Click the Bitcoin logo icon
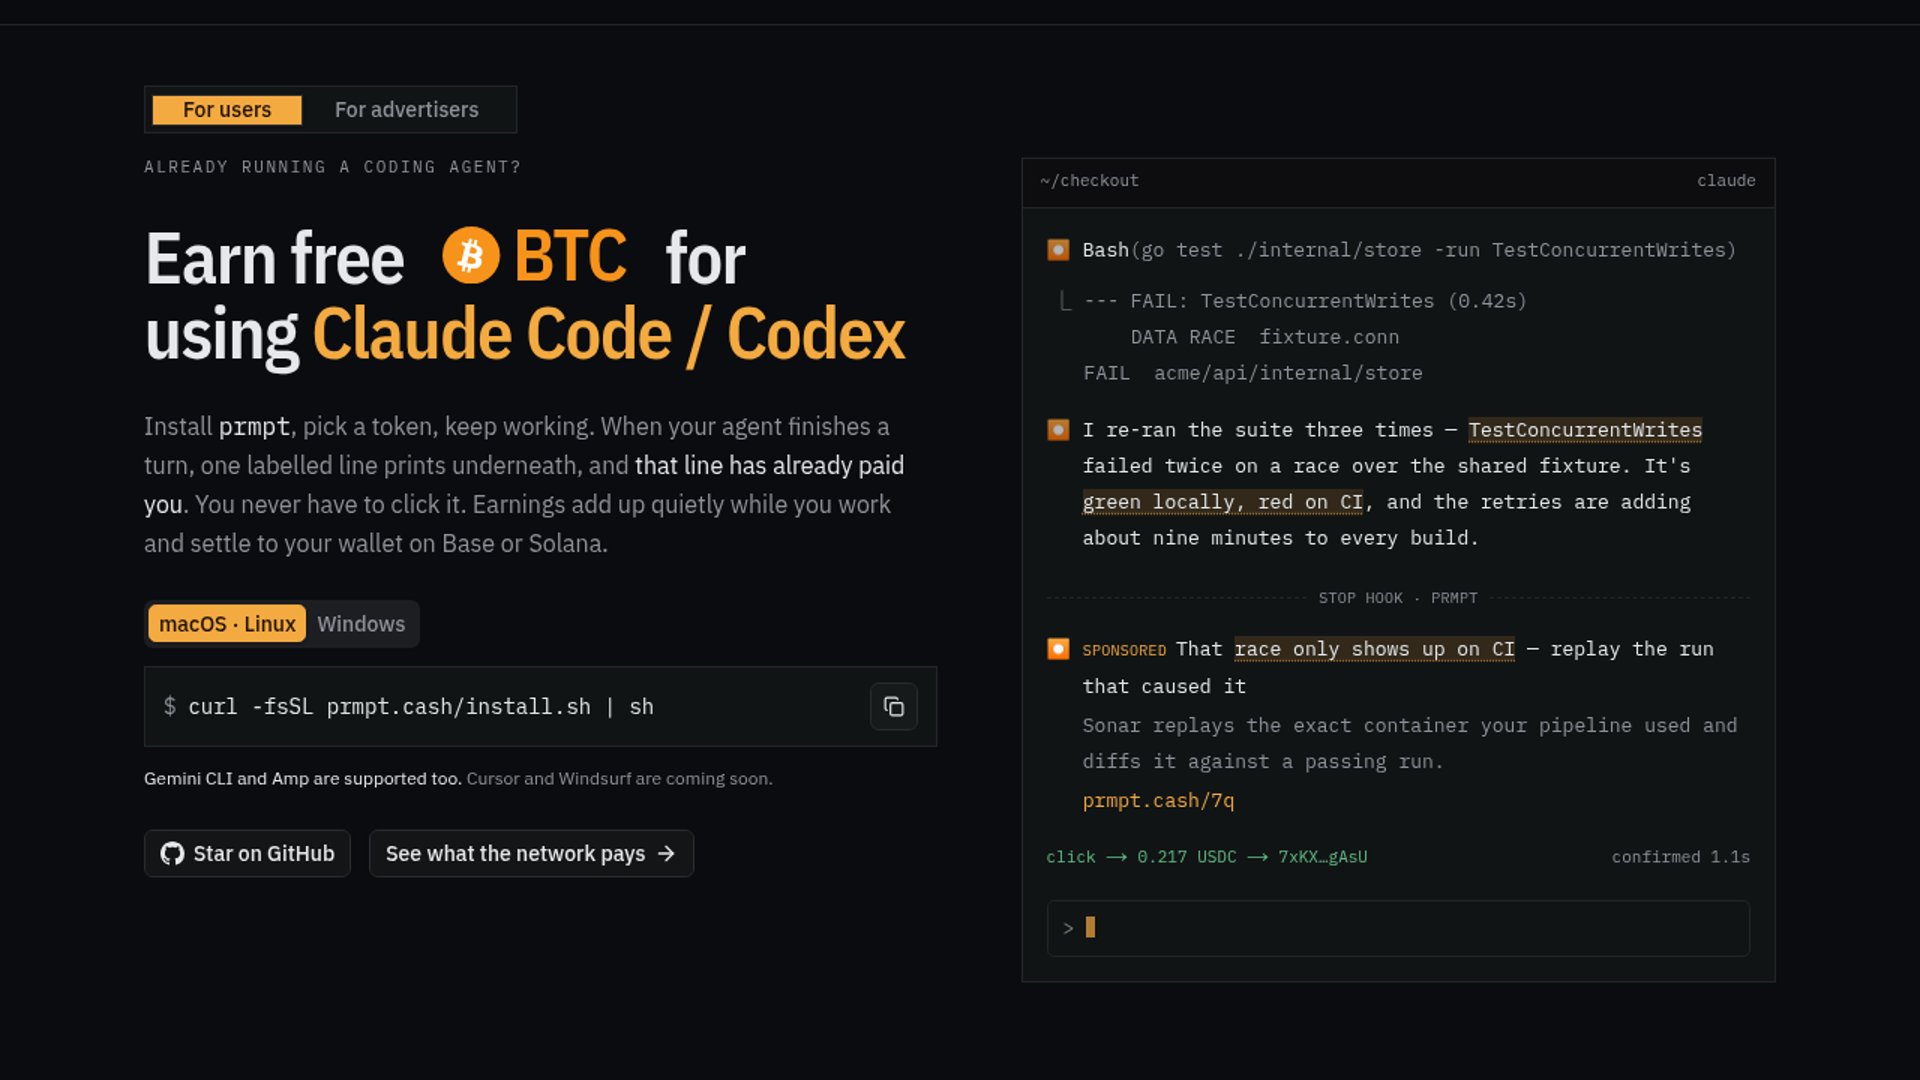 pos(471,256)
